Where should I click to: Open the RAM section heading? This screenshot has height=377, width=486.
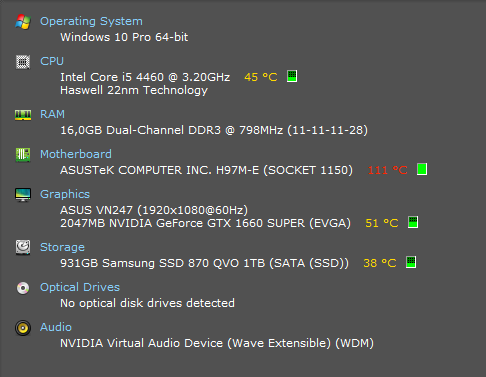52,114
